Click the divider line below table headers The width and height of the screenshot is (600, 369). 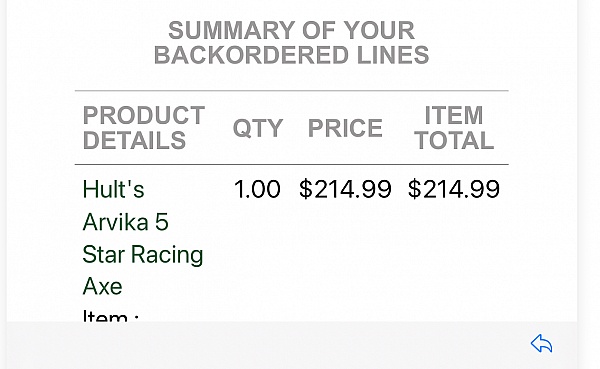292,164
